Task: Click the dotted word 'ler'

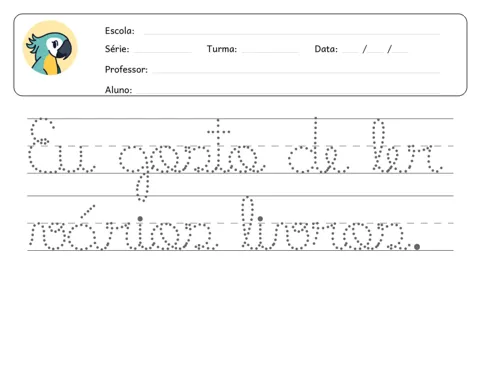Action: tap(407, 146)
